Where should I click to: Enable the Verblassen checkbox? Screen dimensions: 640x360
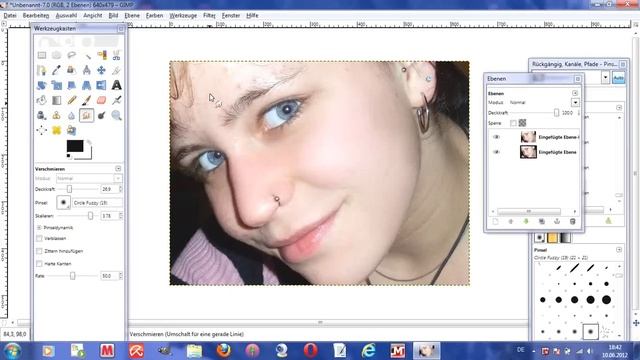[x=39, y=238]
